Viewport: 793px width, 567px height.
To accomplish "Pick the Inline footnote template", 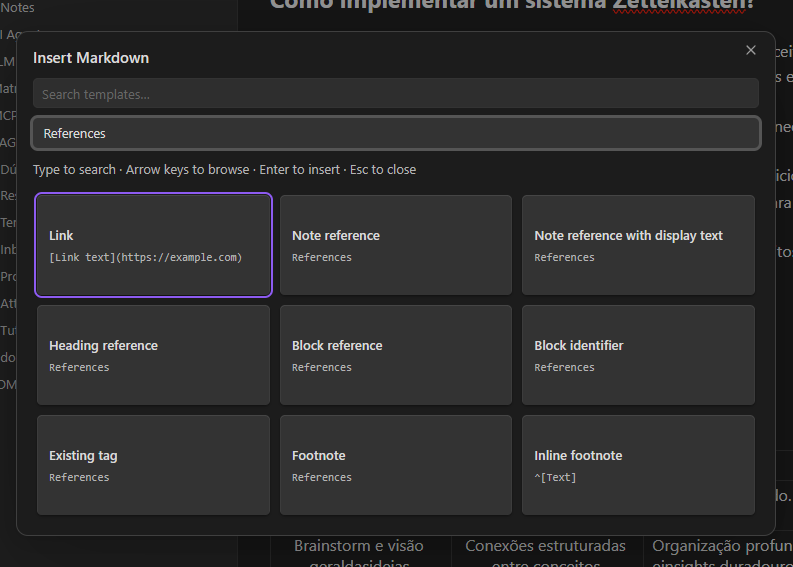I will coord(638,465).
